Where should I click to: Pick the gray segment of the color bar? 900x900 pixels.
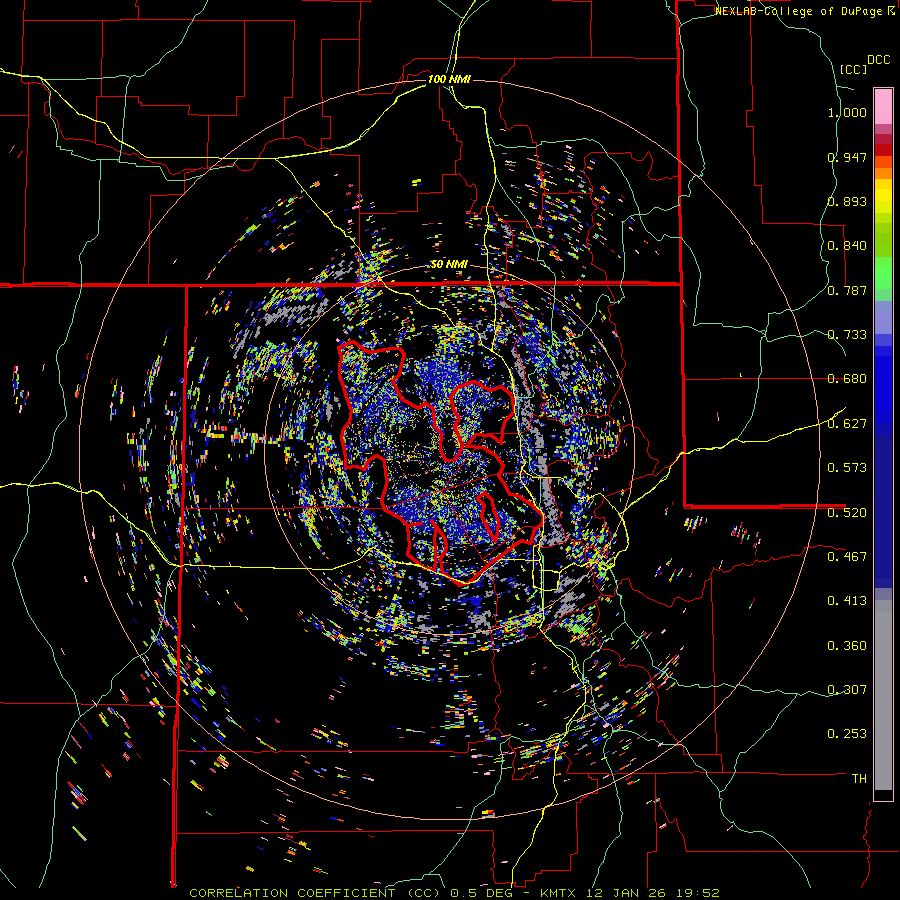point(883,695)
